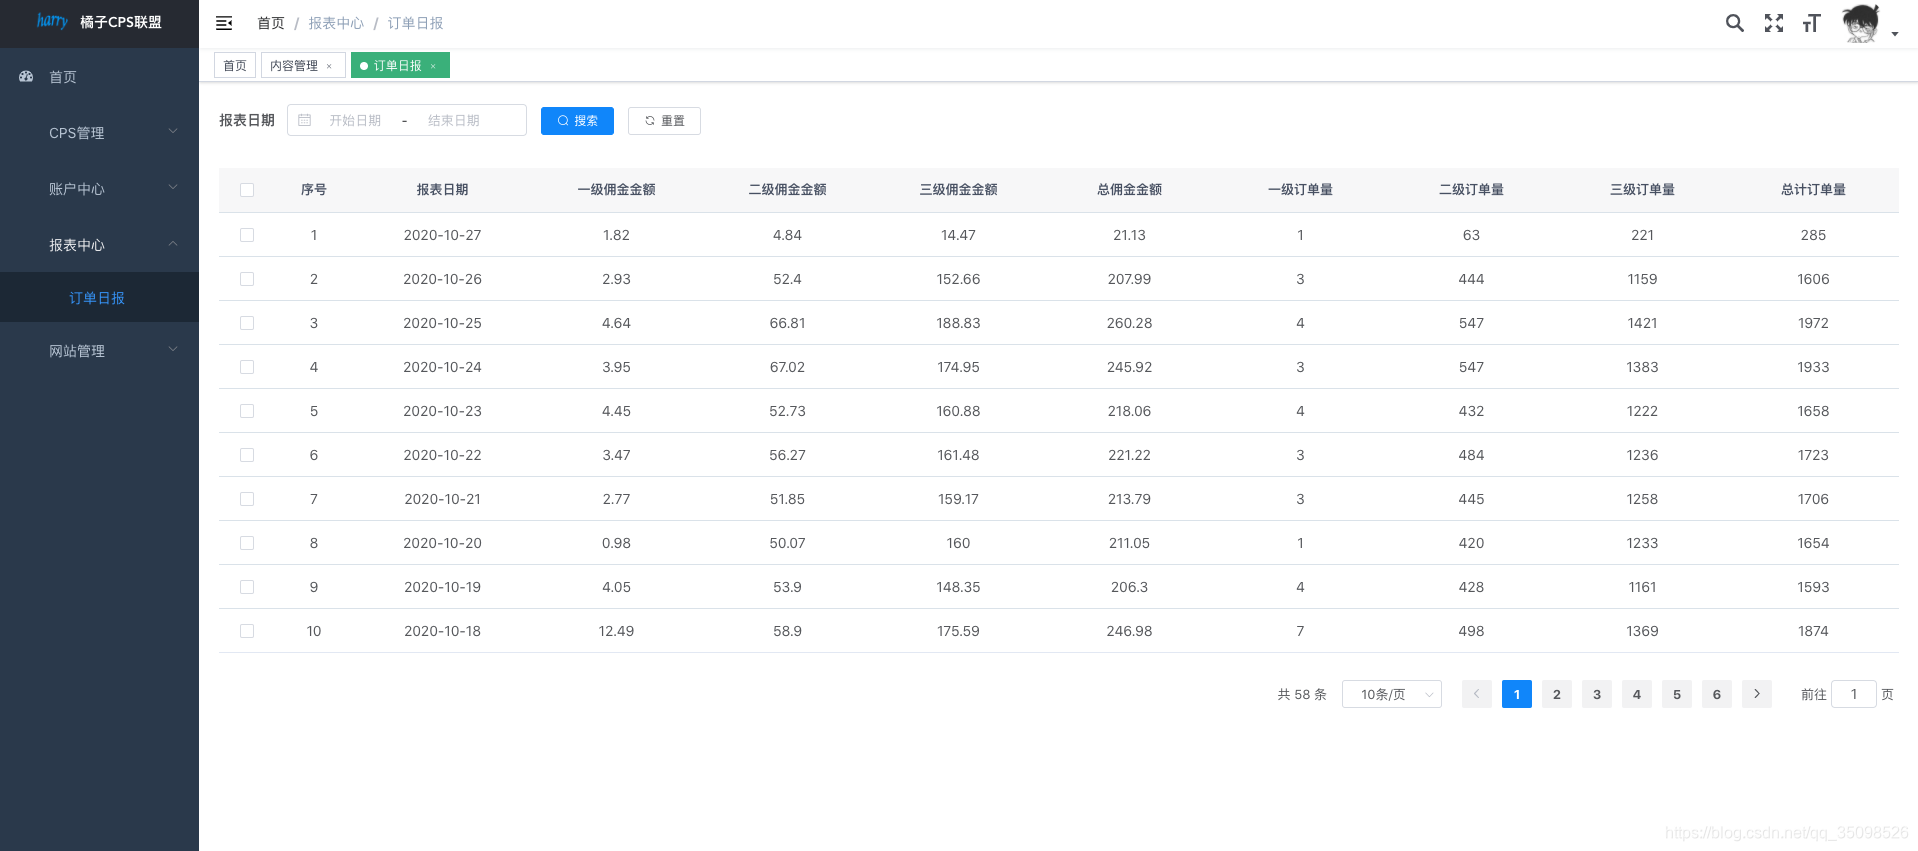The width and height of the screenshot is (1918, 851).
Task: Click the 报表日期 column header
Action: point(442,190)
